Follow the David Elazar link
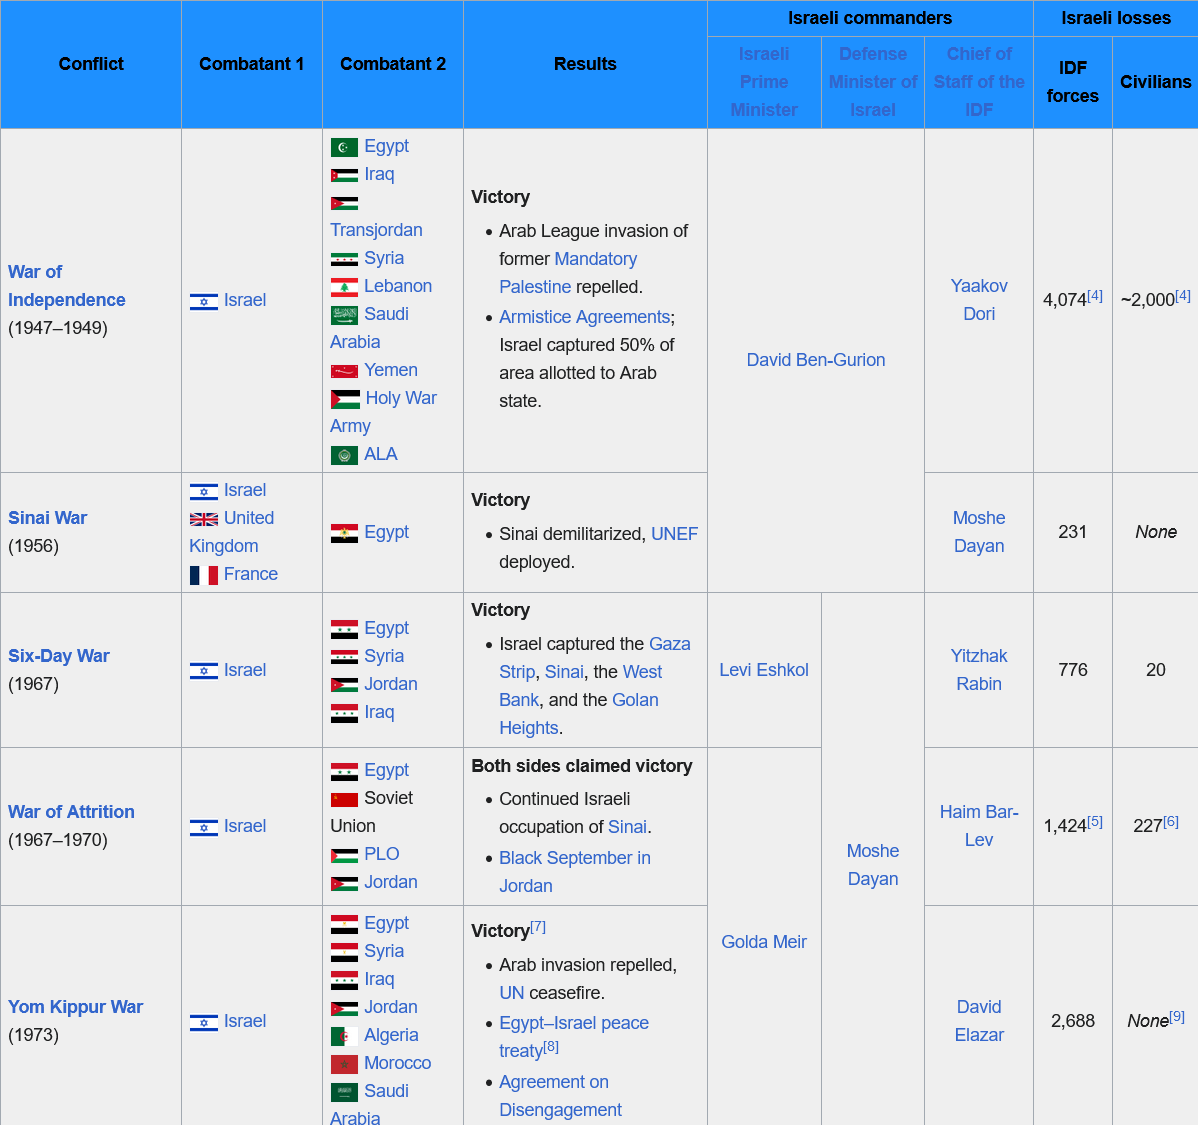1198x1125 pixels. point(979,1020)
